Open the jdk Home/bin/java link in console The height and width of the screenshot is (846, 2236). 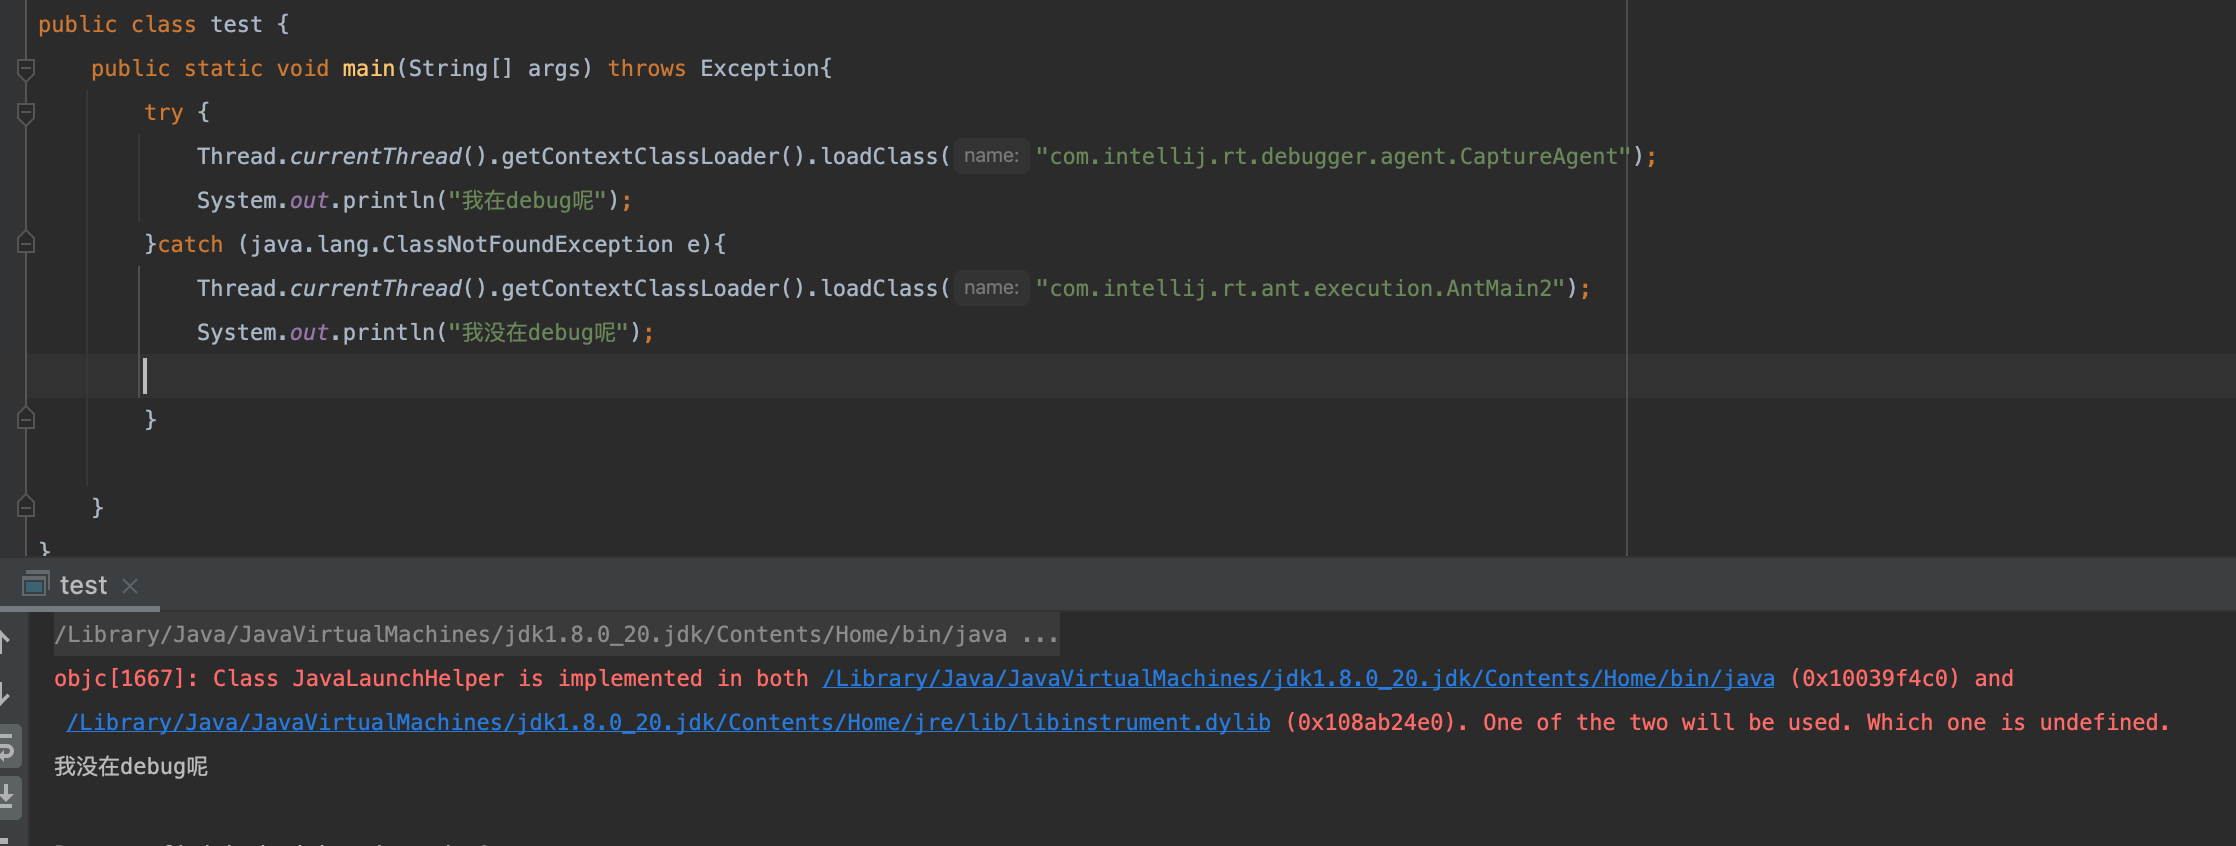point(1298,679)
